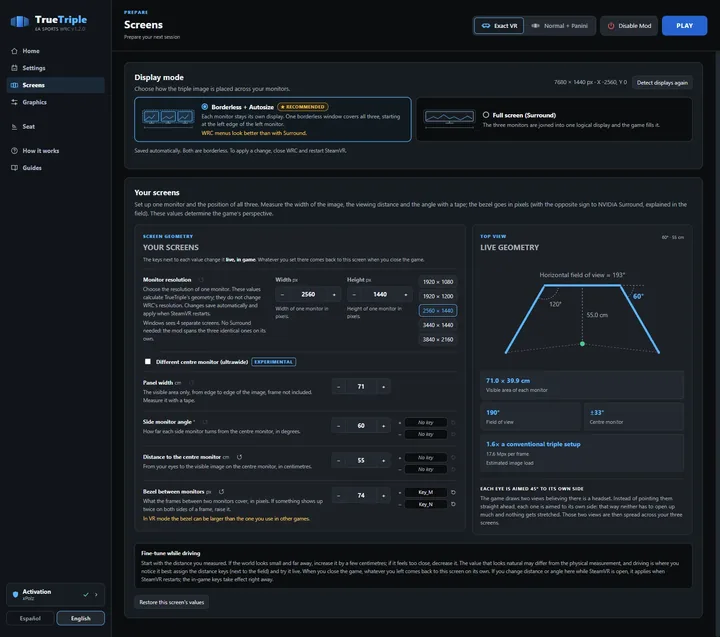The width and height of the screenshot is (720, 637).
Task: Open How it works page
Action: point(56,151)
